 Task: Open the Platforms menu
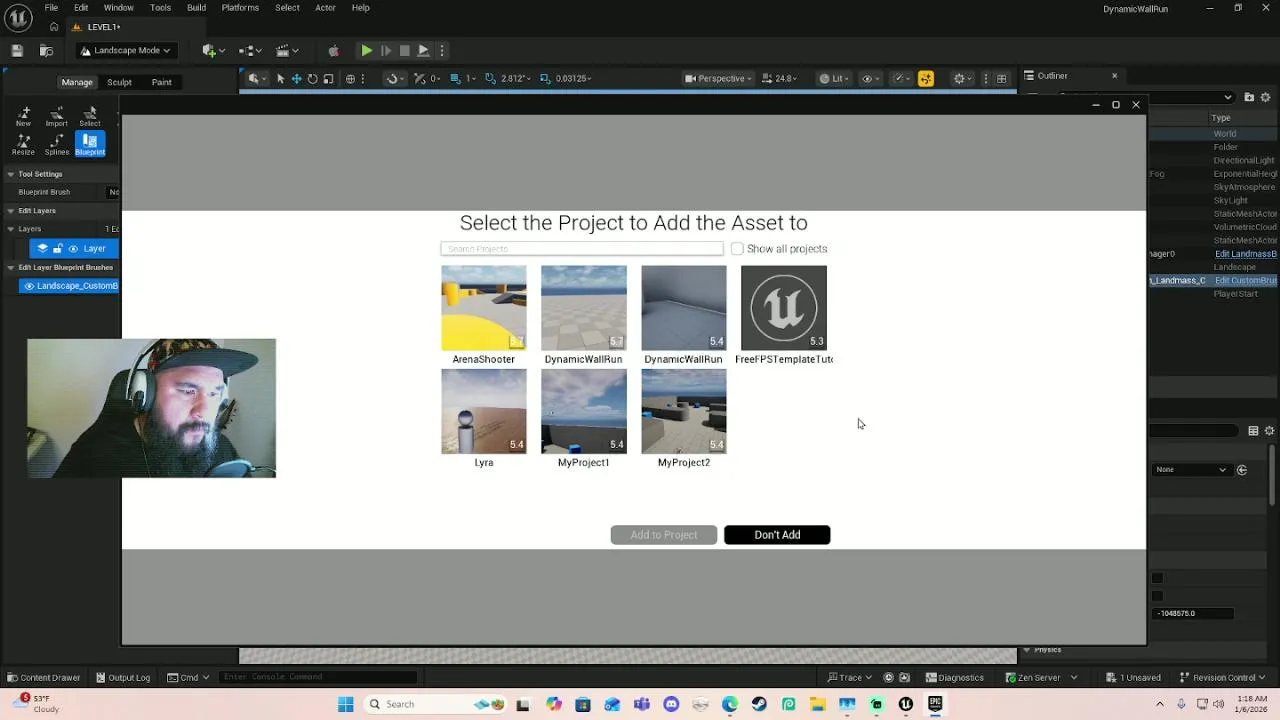tap(240, 8)
